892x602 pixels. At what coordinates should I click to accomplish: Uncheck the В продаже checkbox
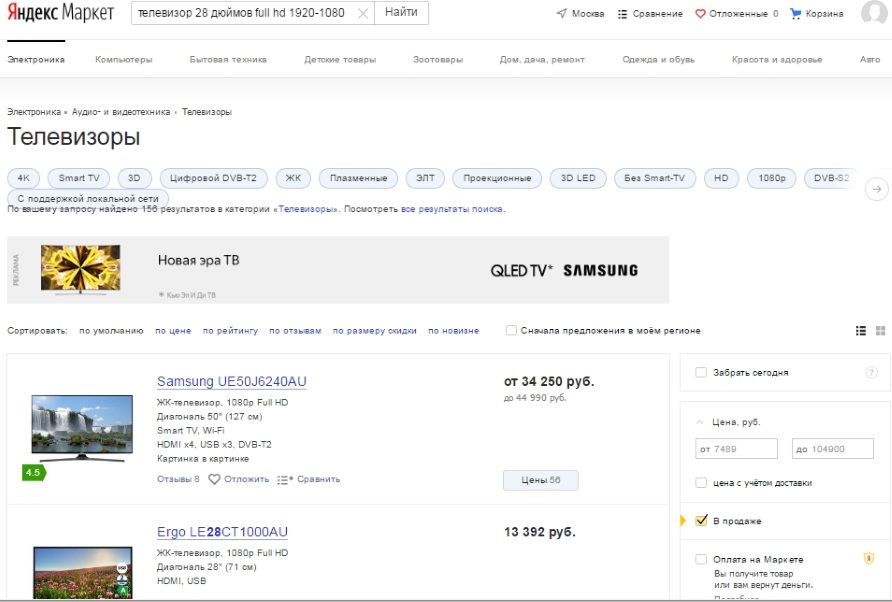(701, 520)
